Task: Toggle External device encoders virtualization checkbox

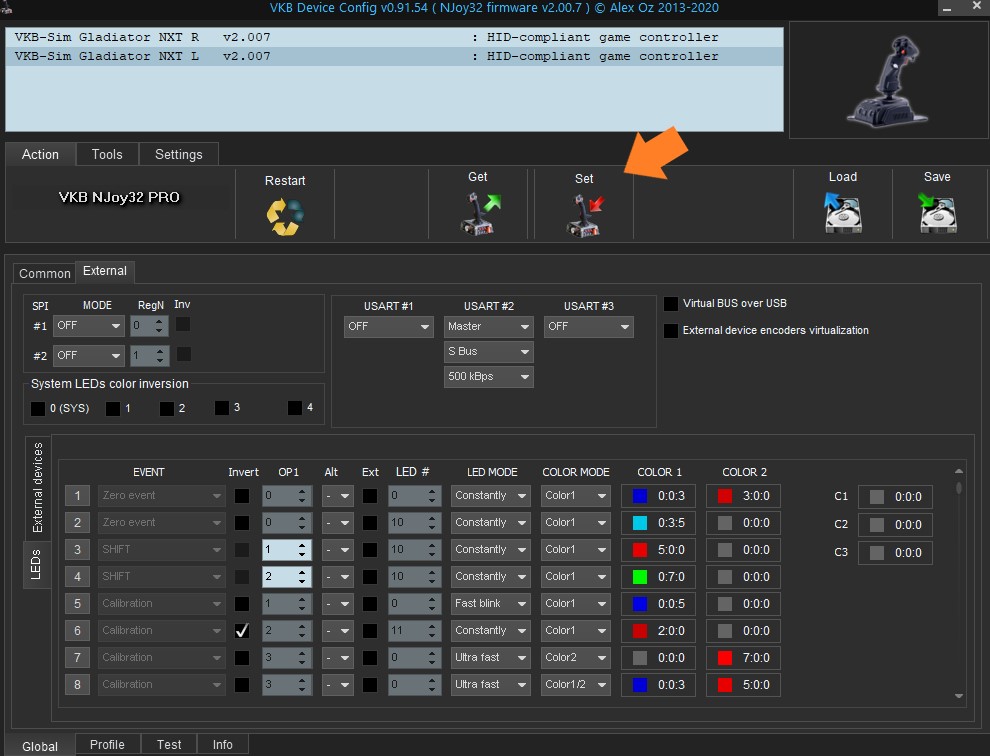Action: tap(671, 331)
